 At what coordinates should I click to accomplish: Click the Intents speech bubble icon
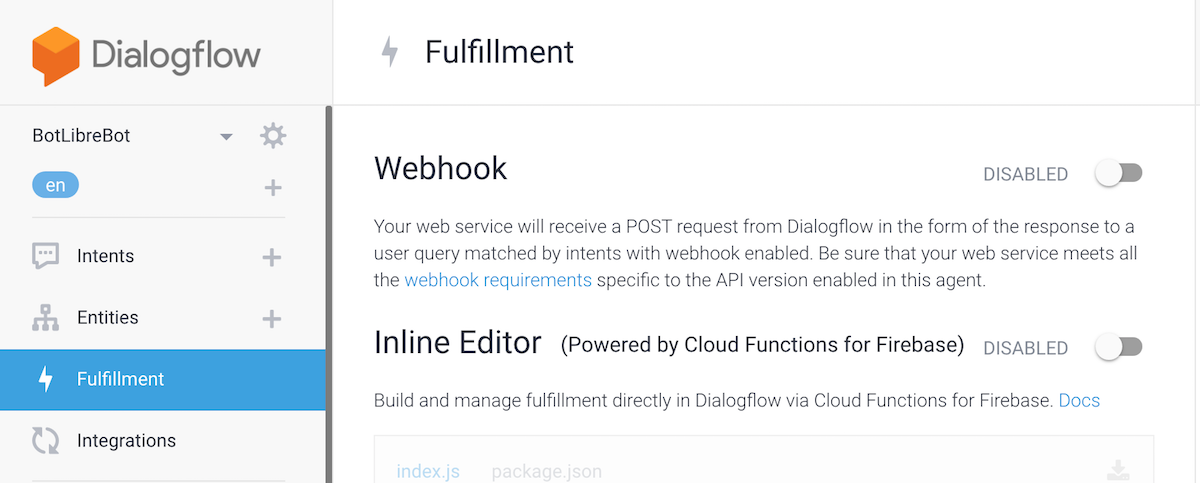pyautogui.click(x=46, y=256)
